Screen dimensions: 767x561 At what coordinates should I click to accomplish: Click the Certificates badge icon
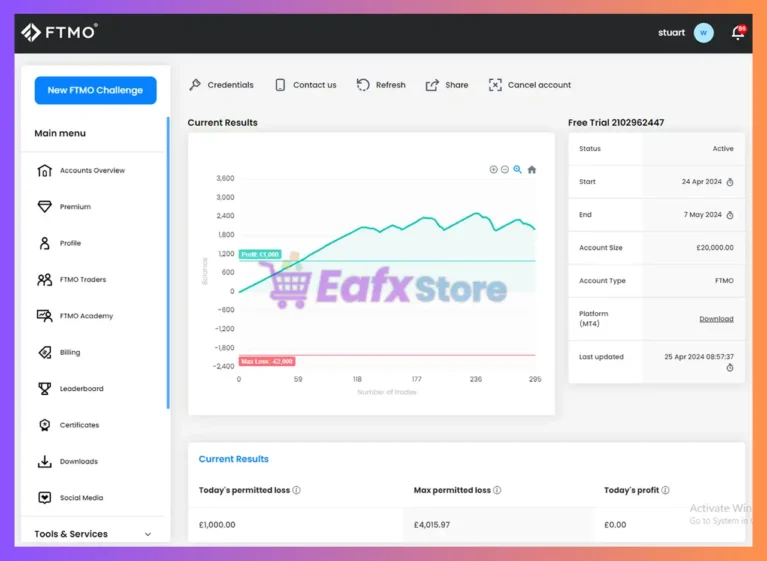click(x=45, y=425)
